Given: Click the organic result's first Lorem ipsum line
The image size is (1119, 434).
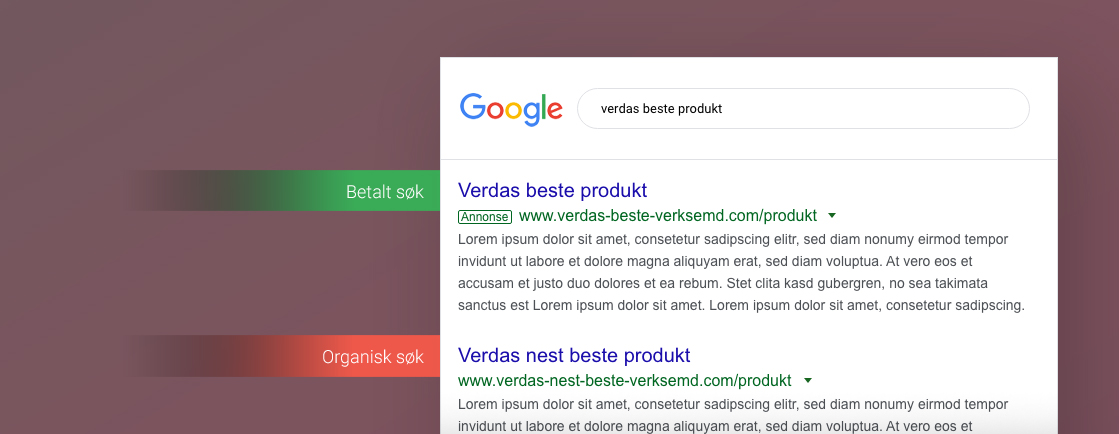Looking at the screenshot, I should click(733, 404).
